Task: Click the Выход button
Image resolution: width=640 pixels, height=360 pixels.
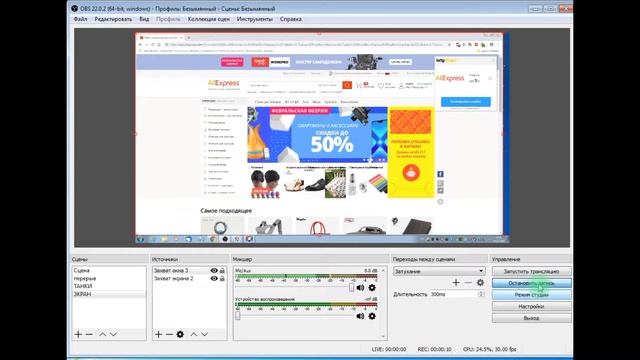Action: pos(531,318)
